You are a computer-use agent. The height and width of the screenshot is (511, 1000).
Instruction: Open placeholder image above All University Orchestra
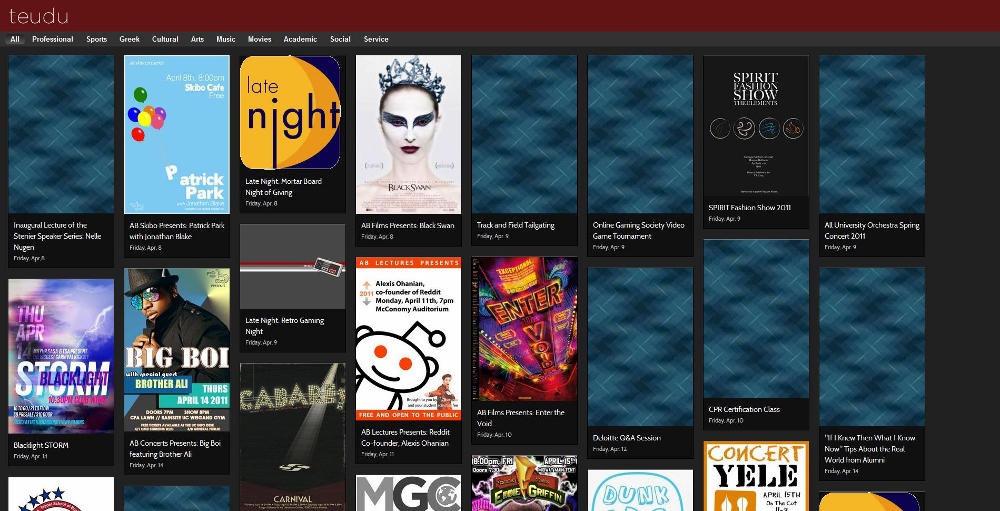pyautogui.click(x=872, y=134)
